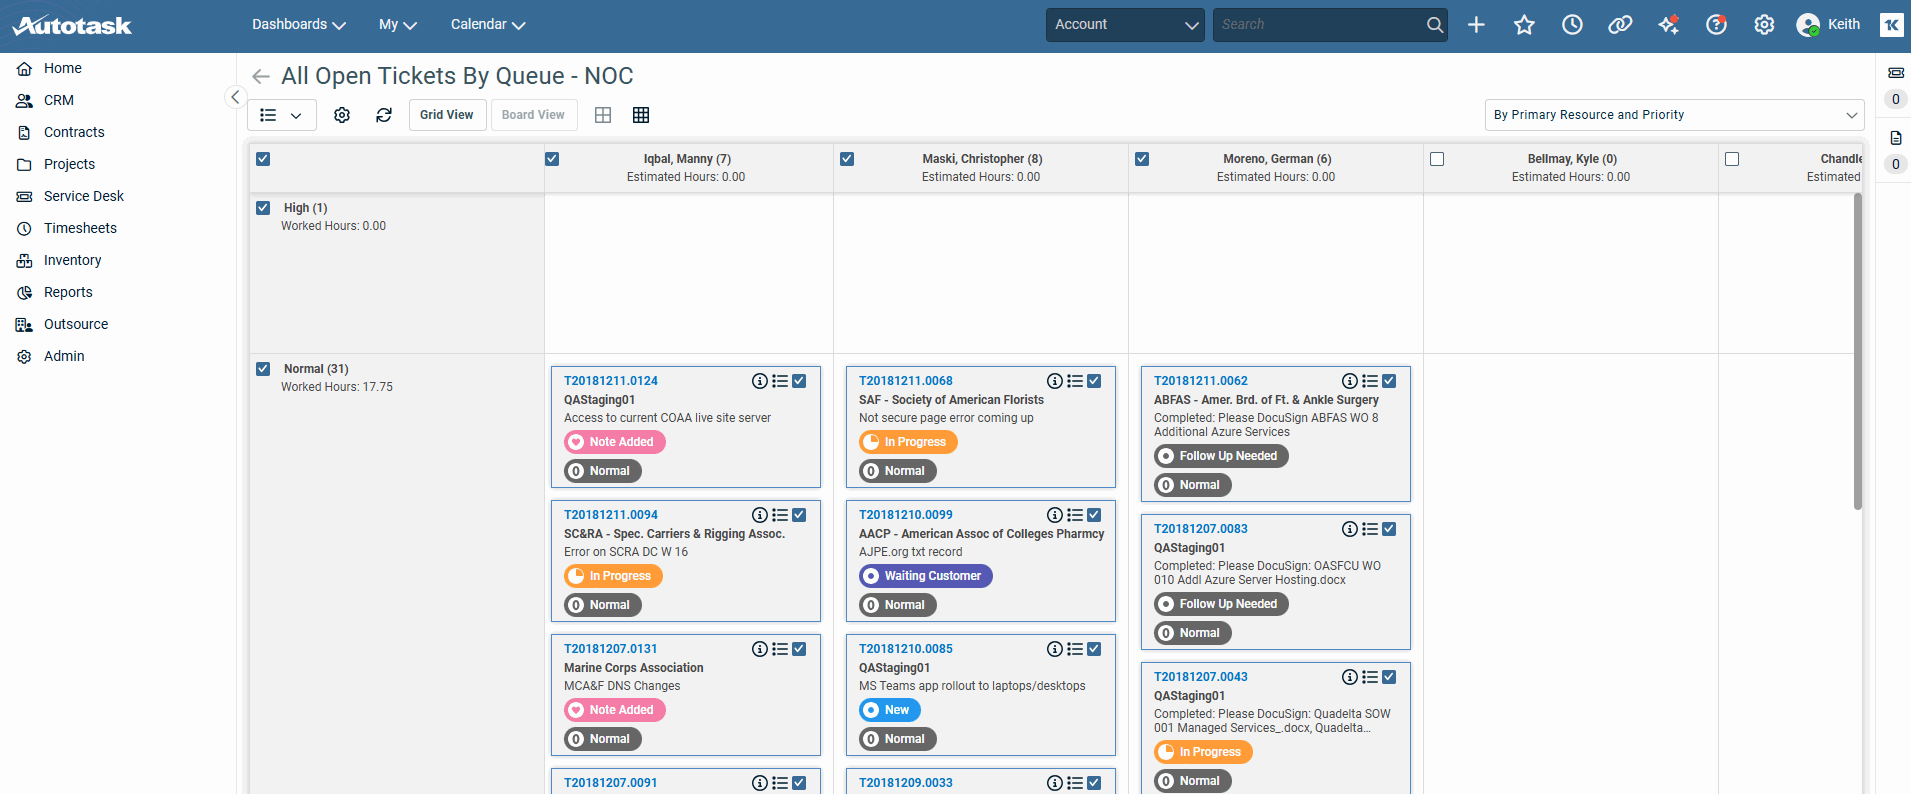Open the Admin section
The image size is (1911, 794).
[64, 356]
